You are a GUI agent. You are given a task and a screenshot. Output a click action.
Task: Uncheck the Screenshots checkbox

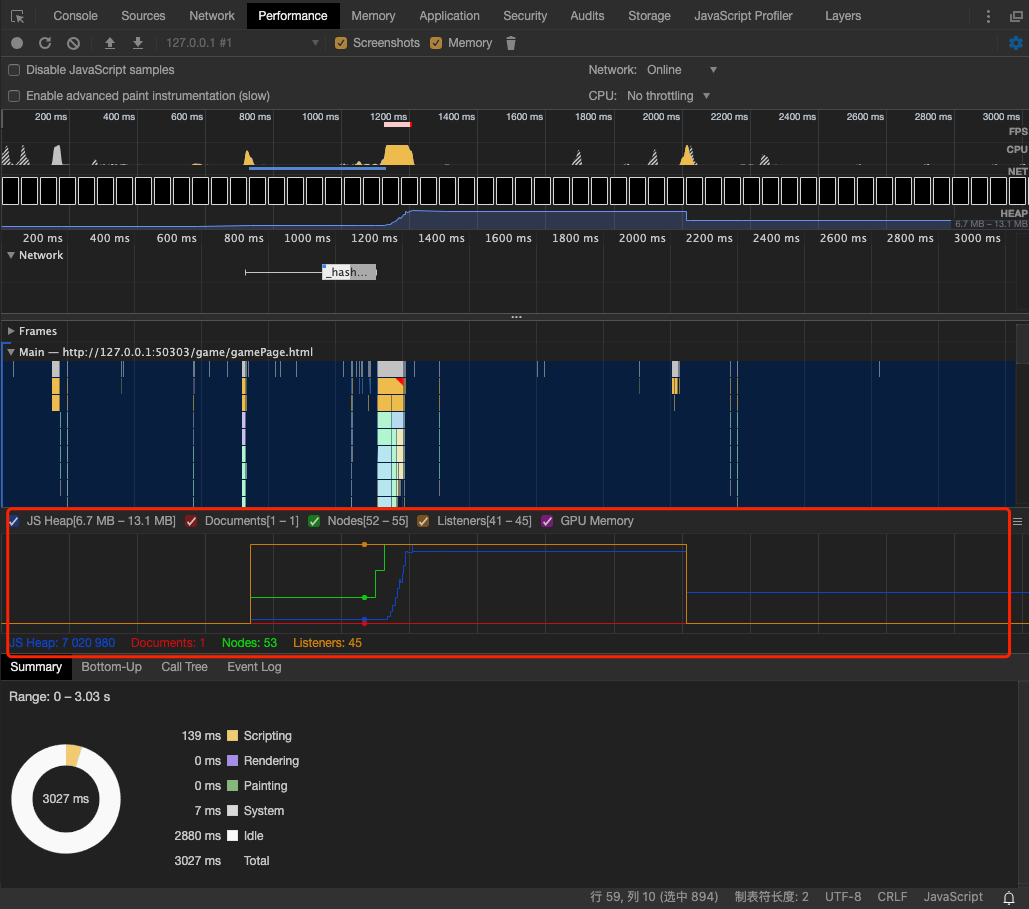coord(341,43)
